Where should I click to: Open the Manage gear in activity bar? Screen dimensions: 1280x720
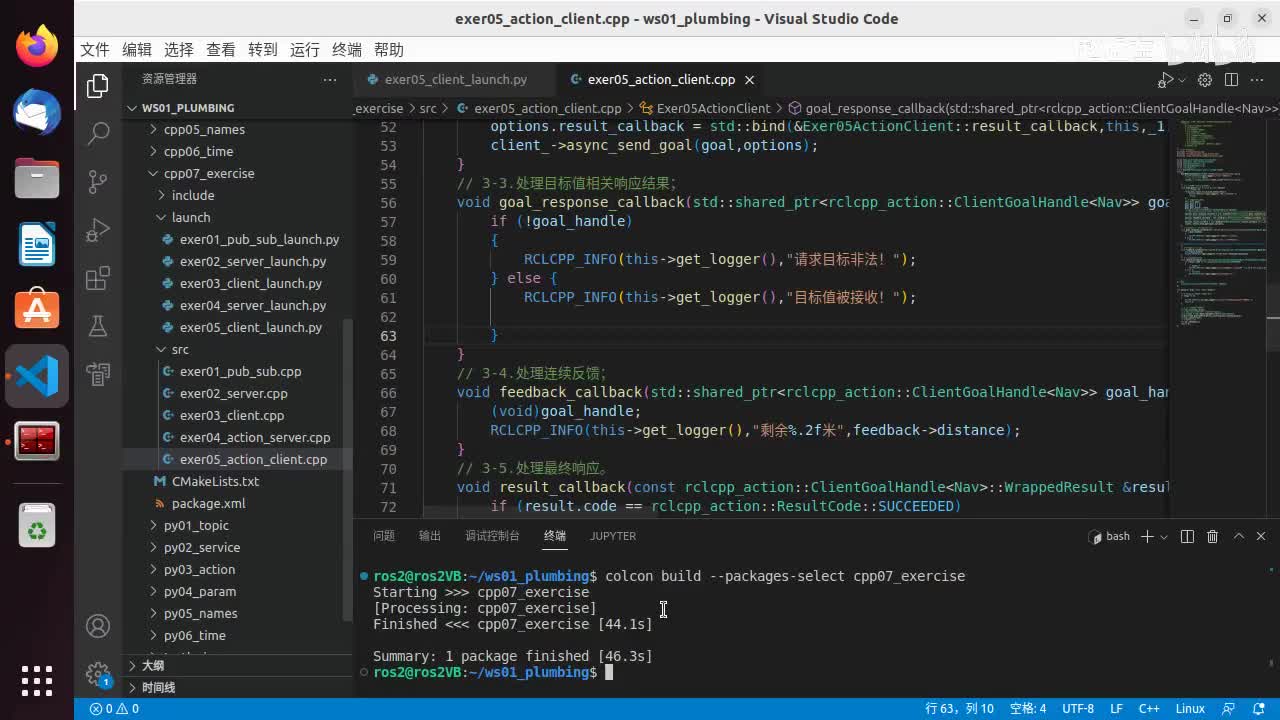(x=98, y=673)
